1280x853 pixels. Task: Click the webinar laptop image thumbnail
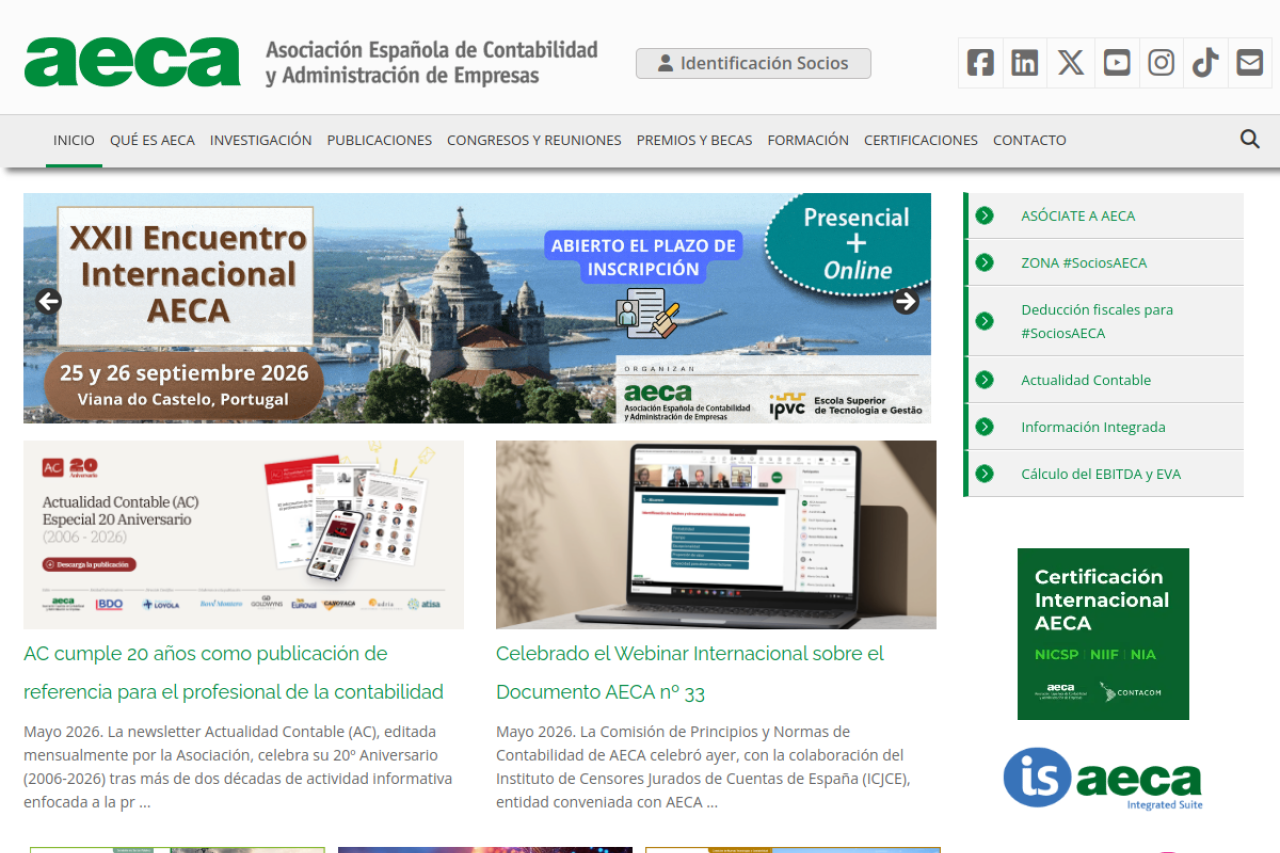716,535
